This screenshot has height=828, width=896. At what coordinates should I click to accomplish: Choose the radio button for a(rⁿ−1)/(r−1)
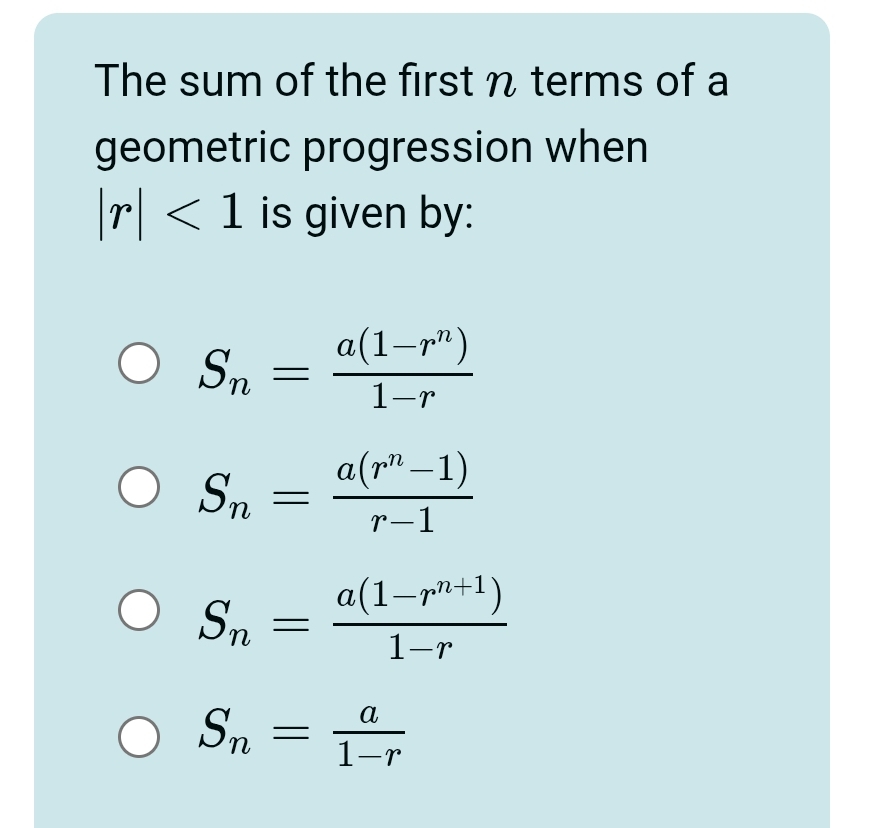point(139,489)
